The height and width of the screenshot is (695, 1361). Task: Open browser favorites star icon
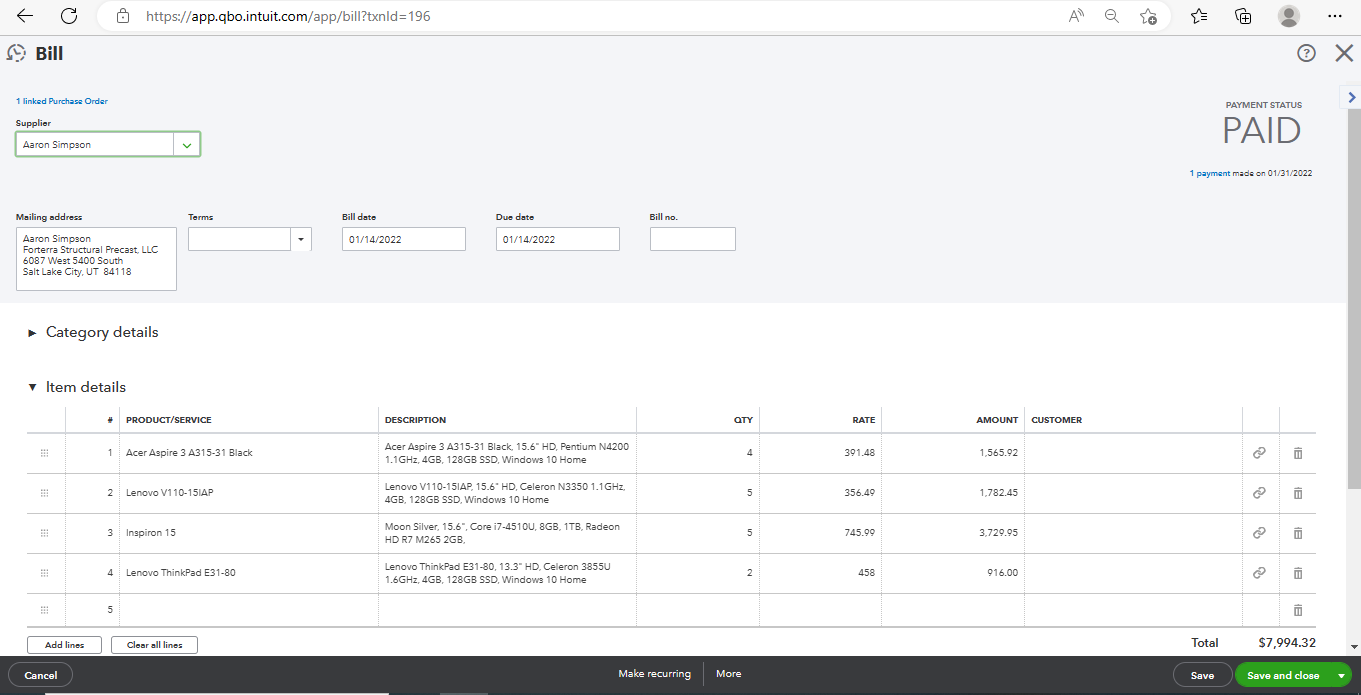pos(1199,16)
